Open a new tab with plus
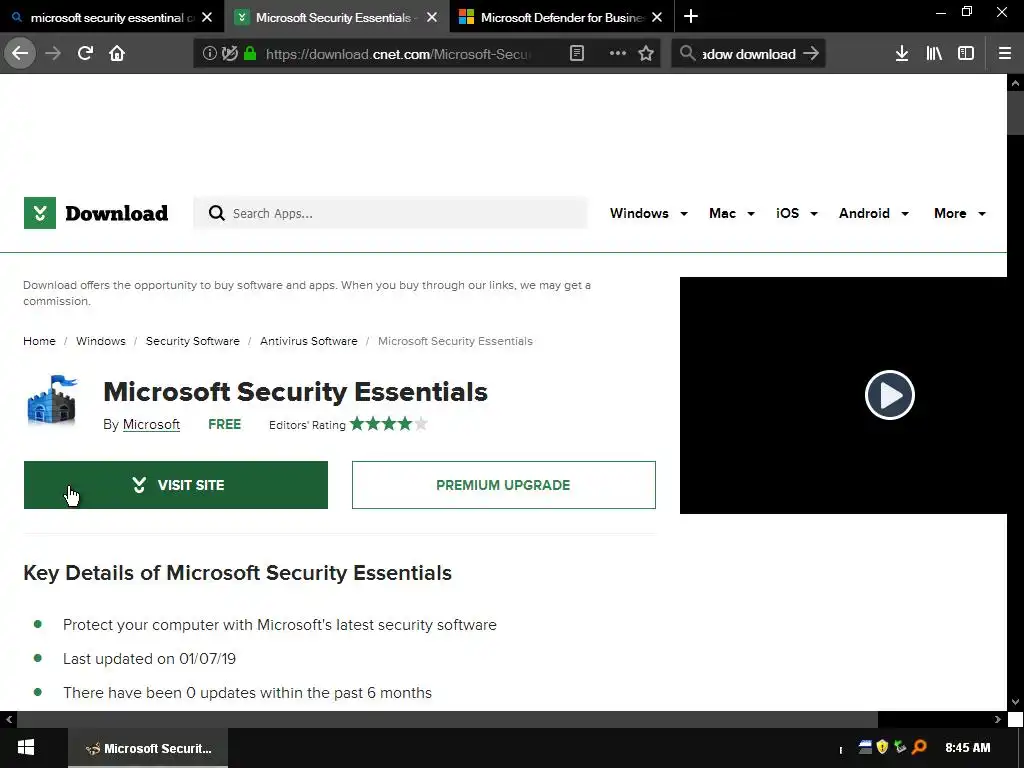This screenshot has height=768, width=1024. coord(690,16)
